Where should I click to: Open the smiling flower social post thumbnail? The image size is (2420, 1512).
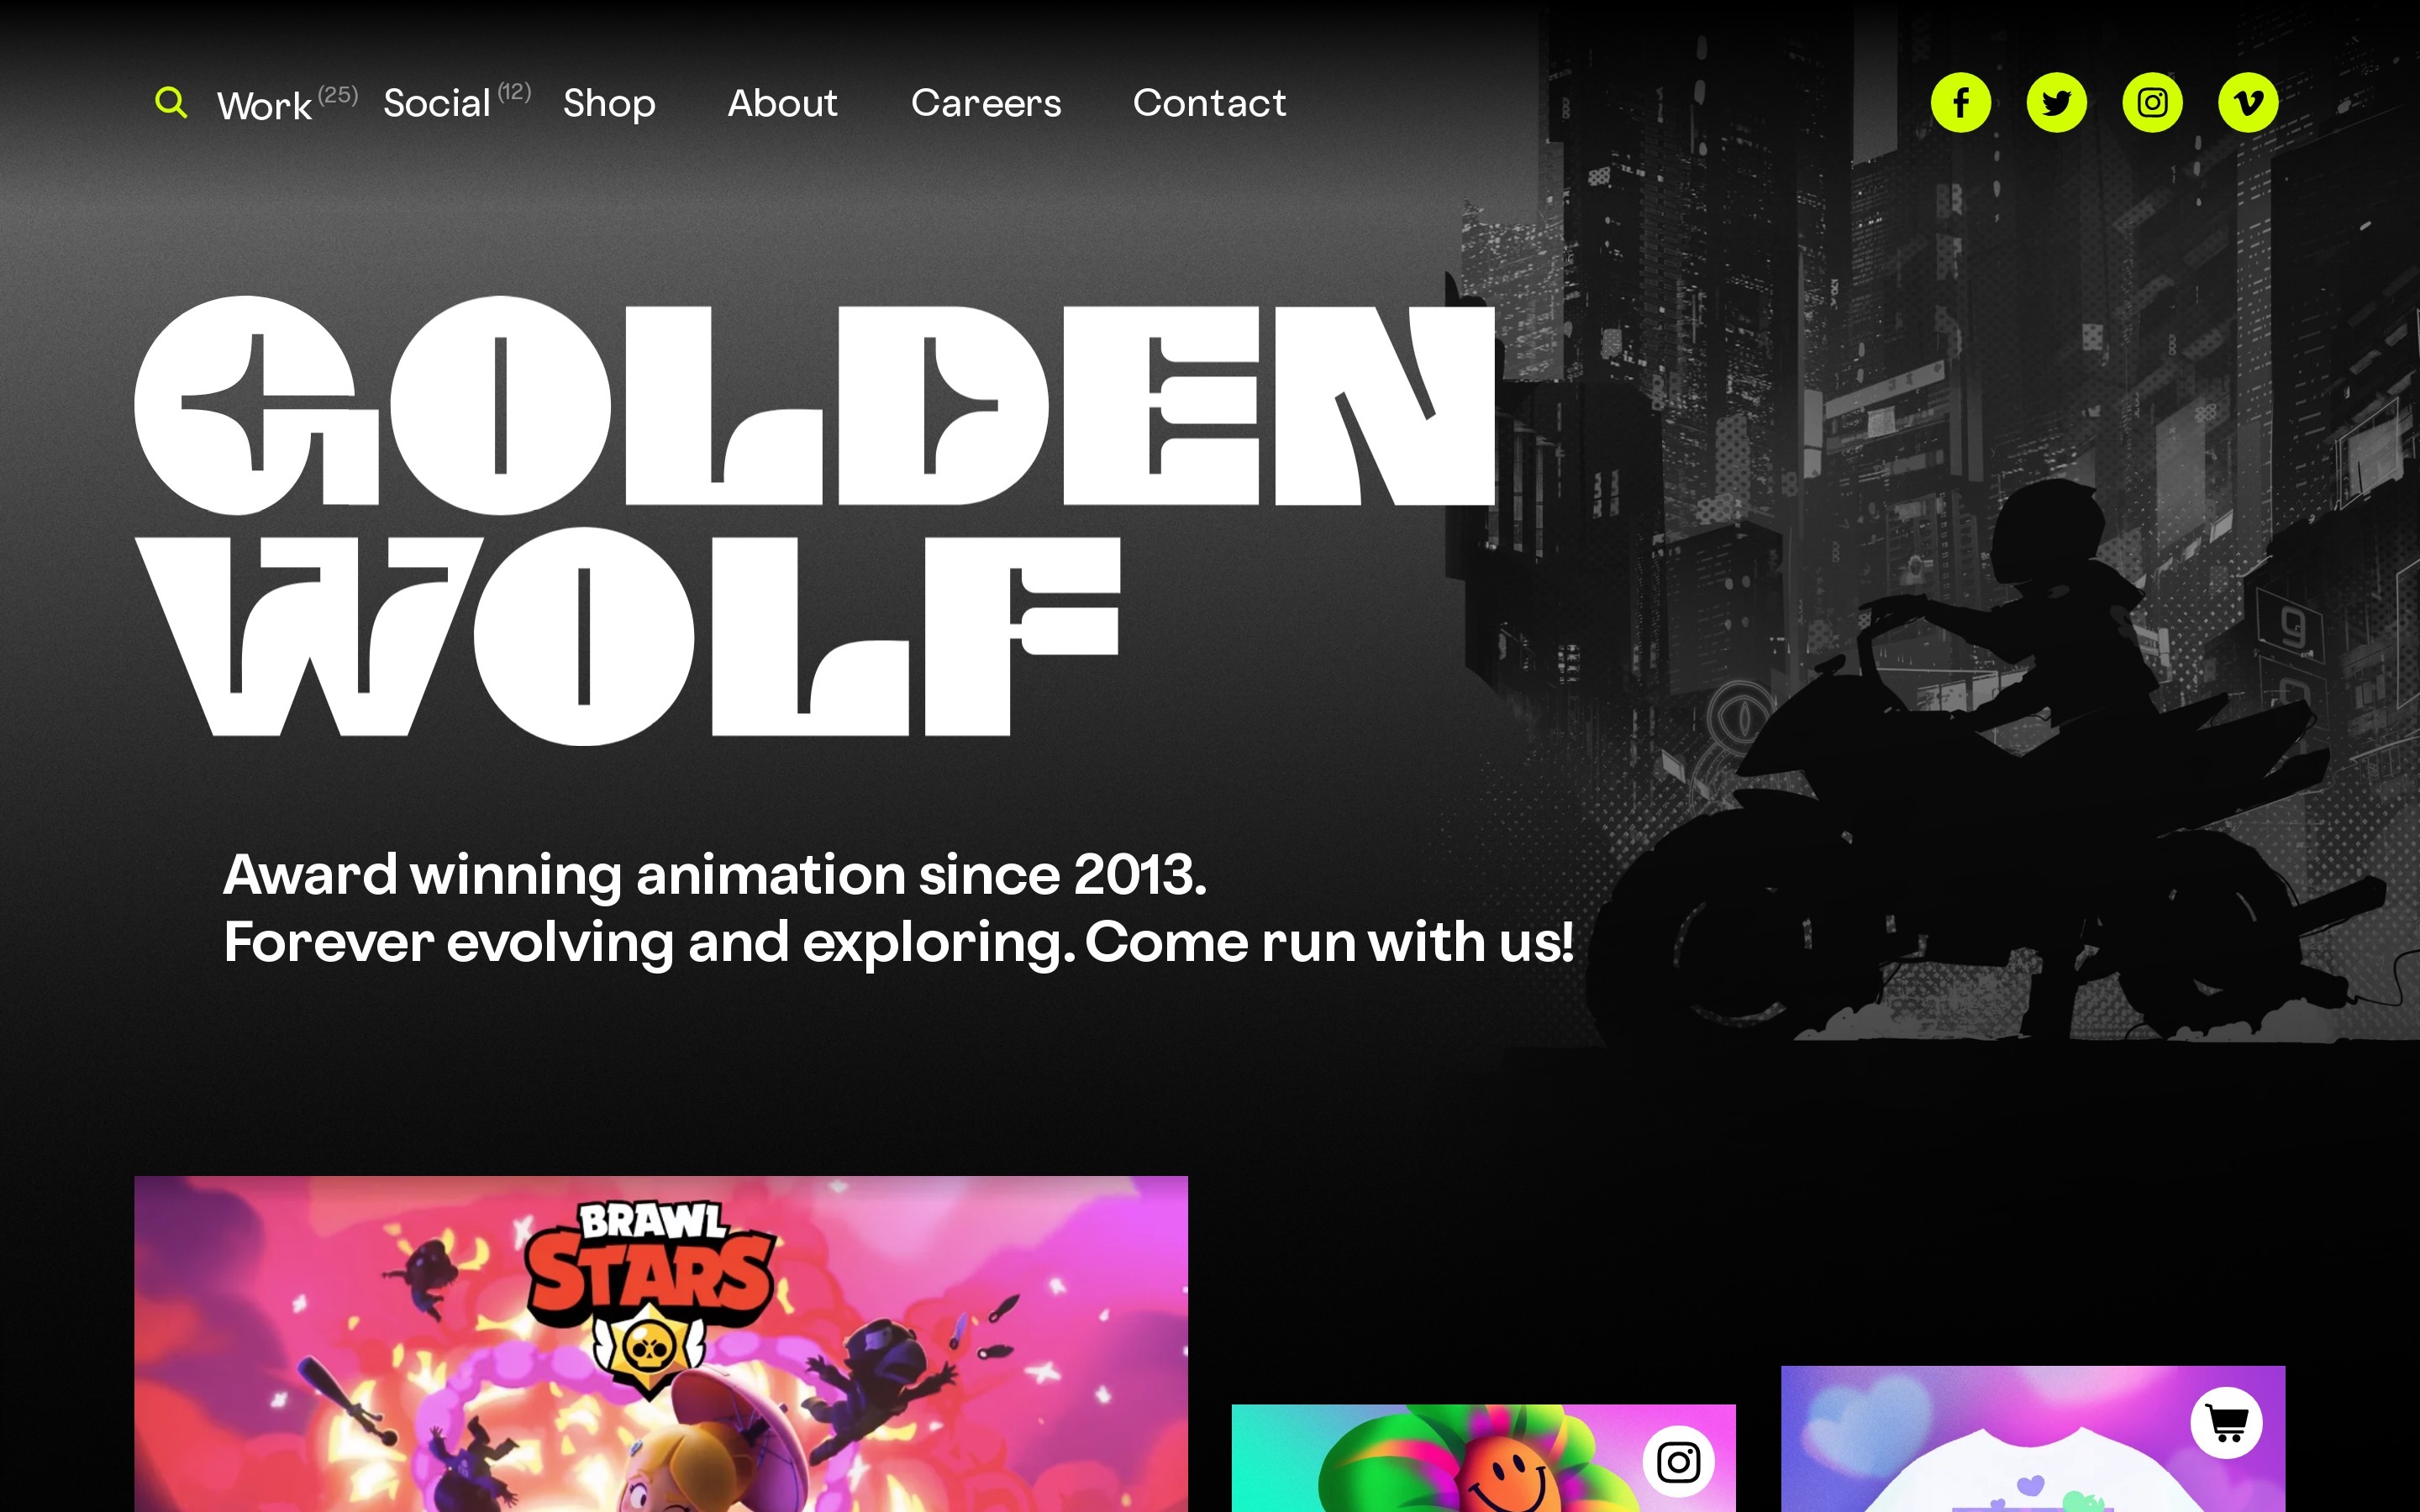coord(1483,1458)
